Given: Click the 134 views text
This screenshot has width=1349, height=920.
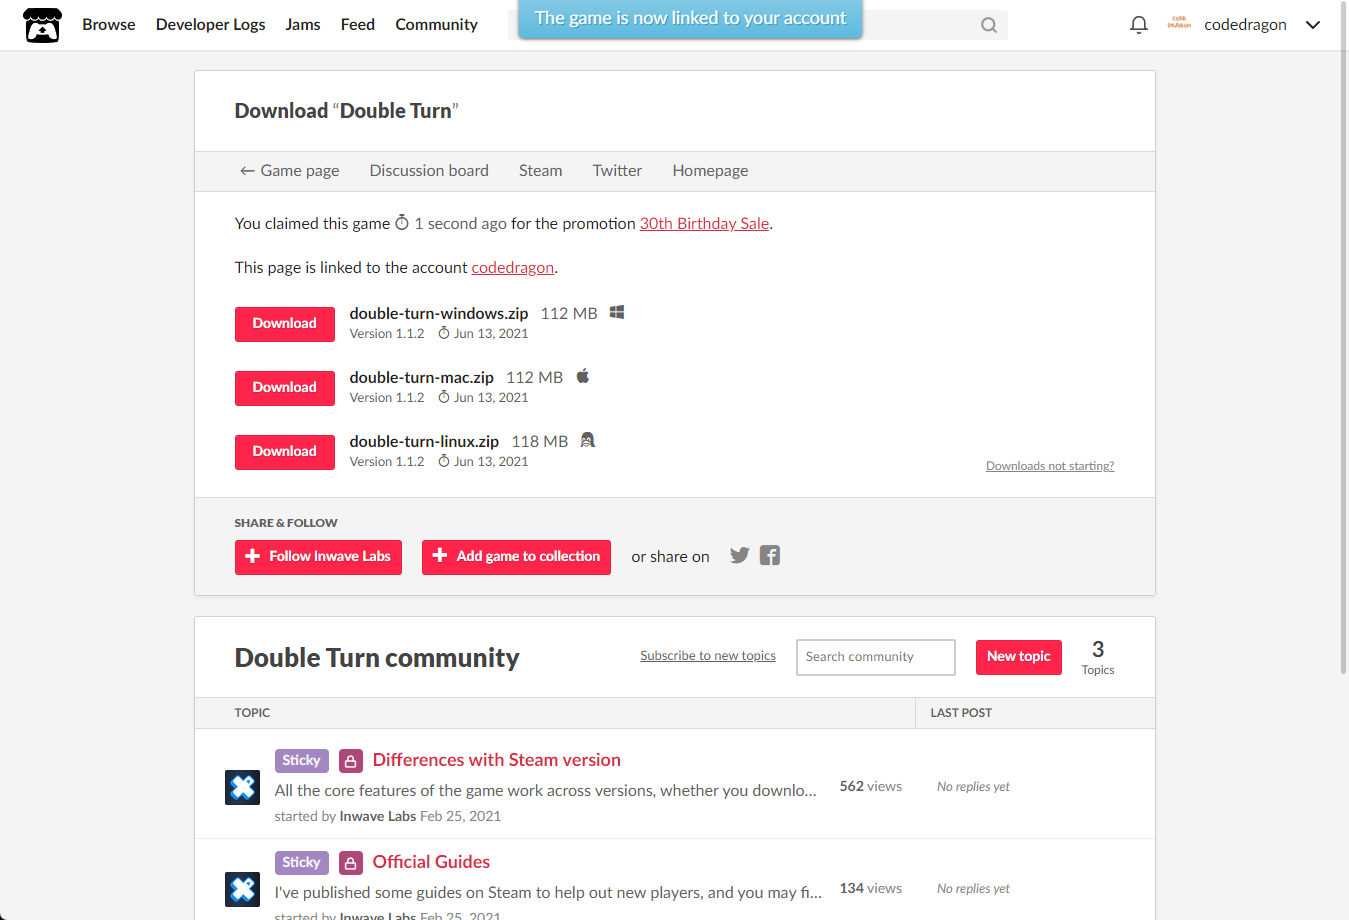Looking at the screenshot, I should pyautogui.click(x=870, y=888).
